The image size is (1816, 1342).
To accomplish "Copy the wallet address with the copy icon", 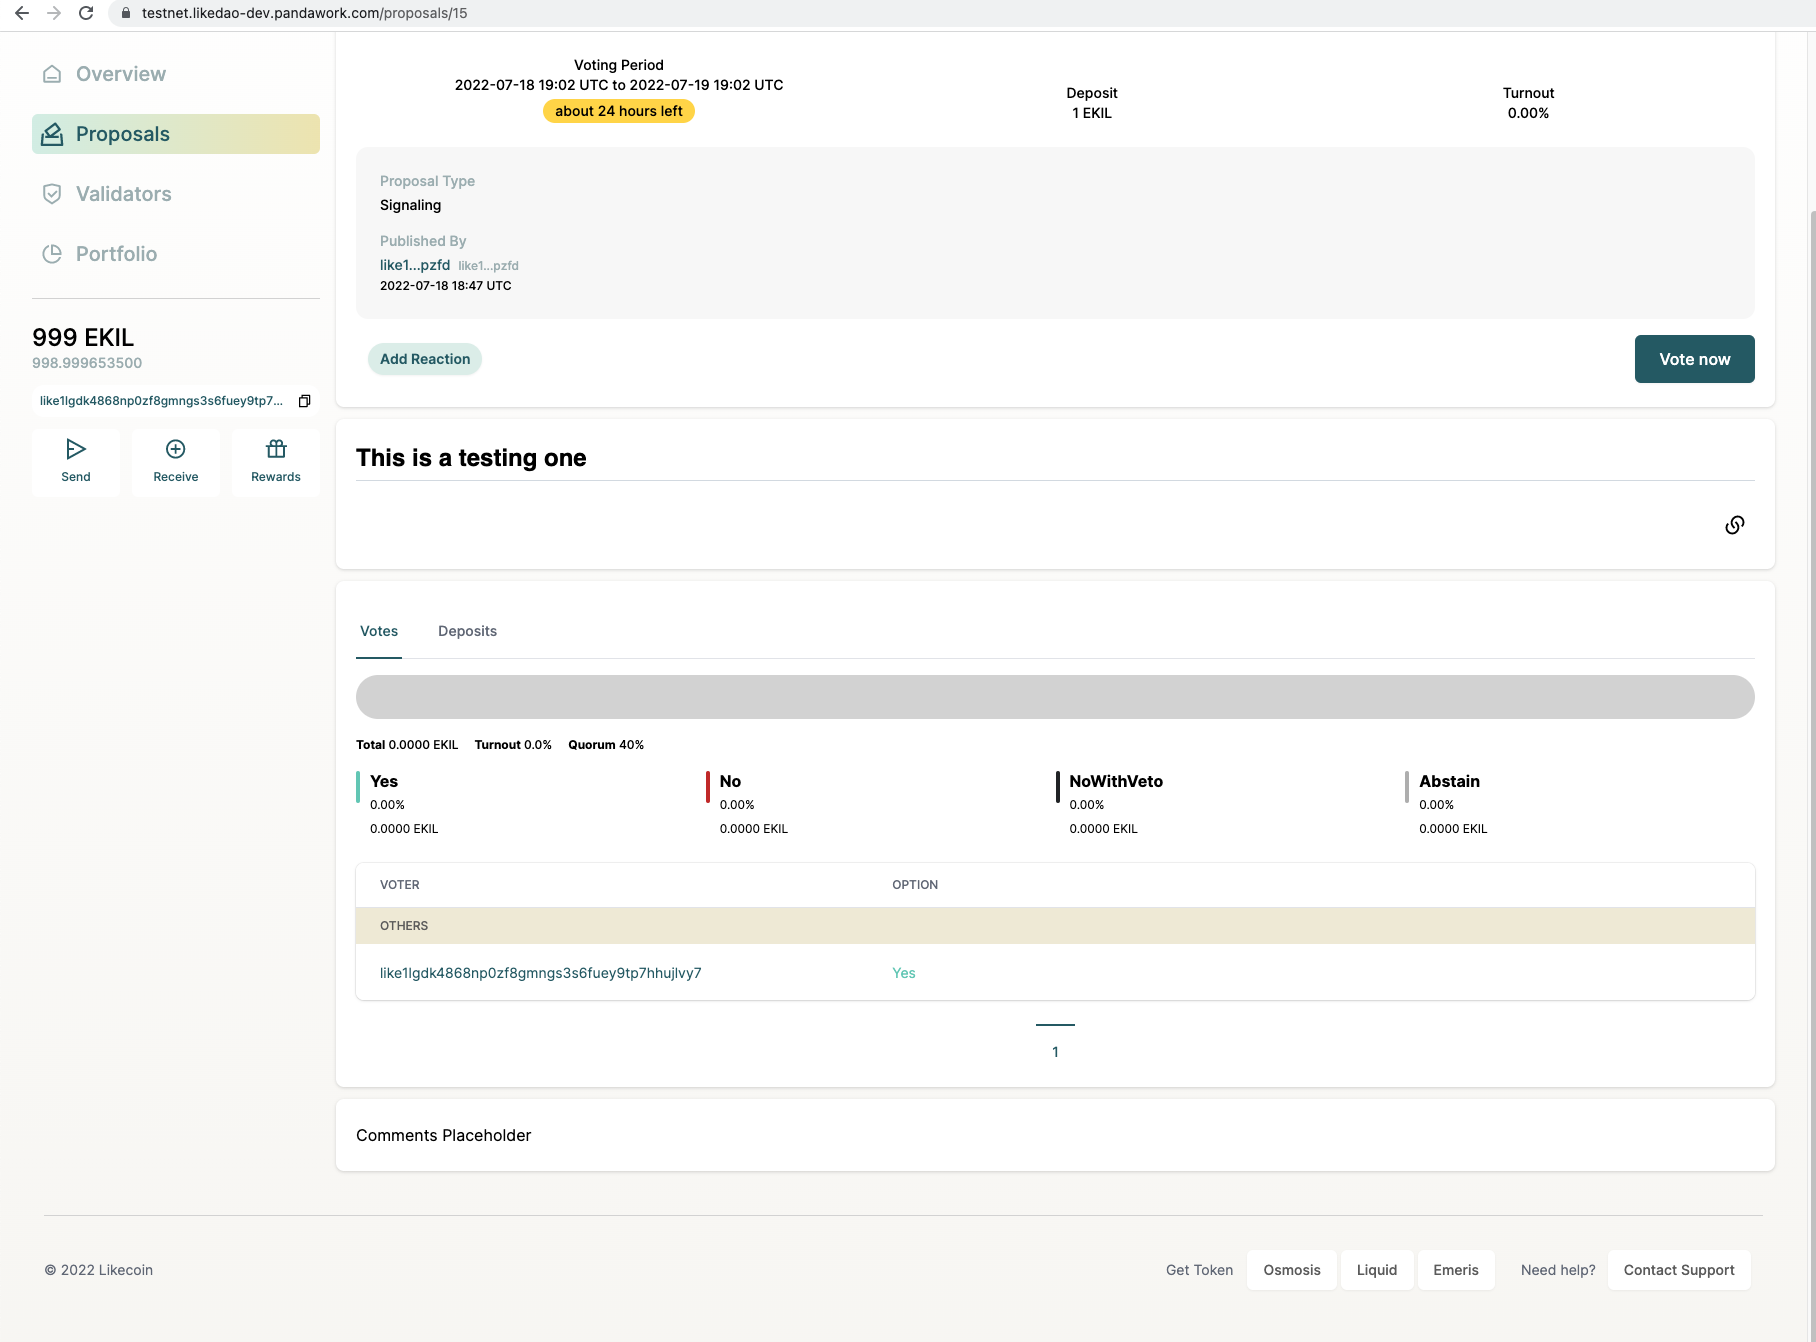I will click(x=305, y=401).
